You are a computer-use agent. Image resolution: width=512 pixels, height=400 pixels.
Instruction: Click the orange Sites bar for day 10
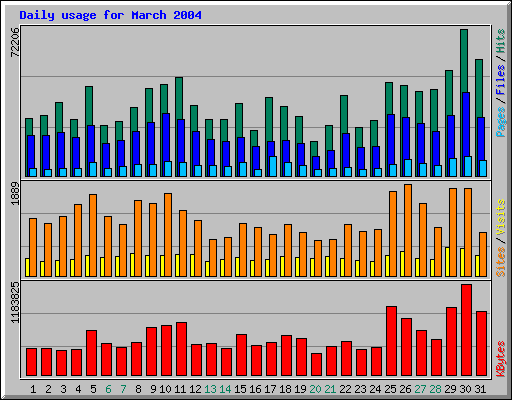click(x=168, y=235)
